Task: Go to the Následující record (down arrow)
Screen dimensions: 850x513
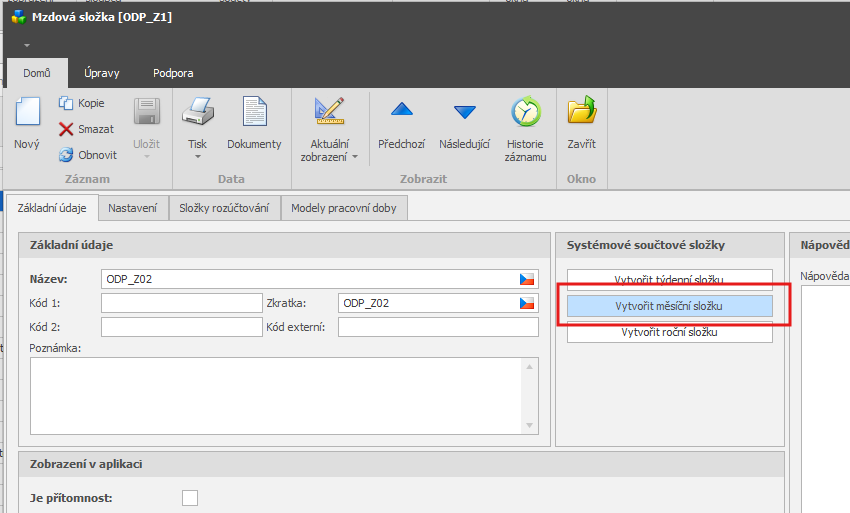Action: point(465,112)
